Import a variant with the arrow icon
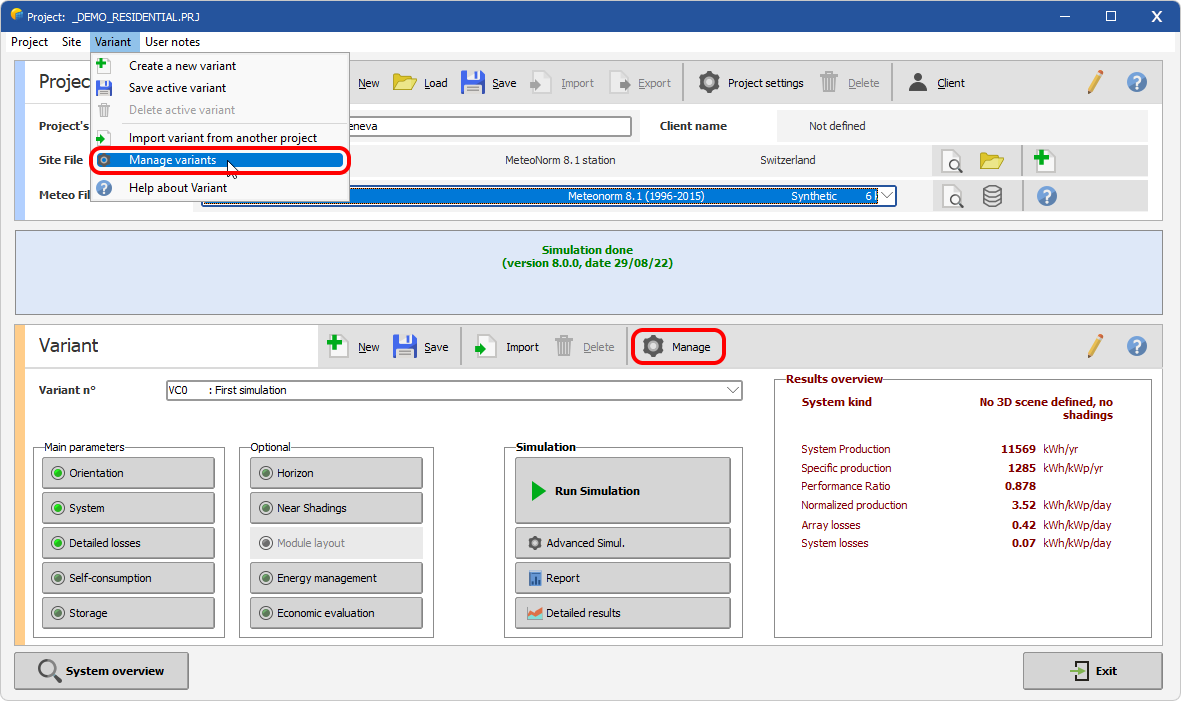This screenshot has height=701, width=1181. 485,346
